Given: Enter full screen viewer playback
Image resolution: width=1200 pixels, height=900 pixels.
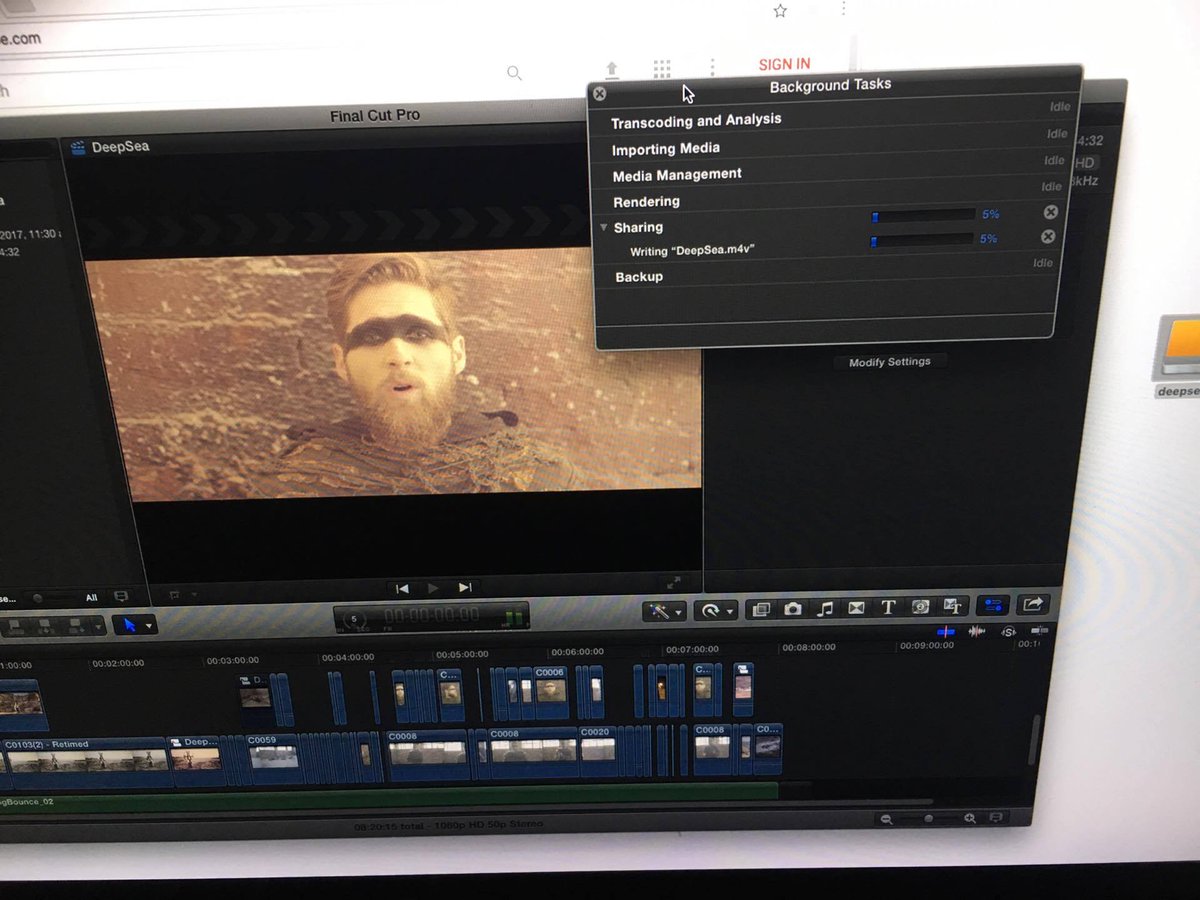Looking at the screenshot, I should coord(674,583).
